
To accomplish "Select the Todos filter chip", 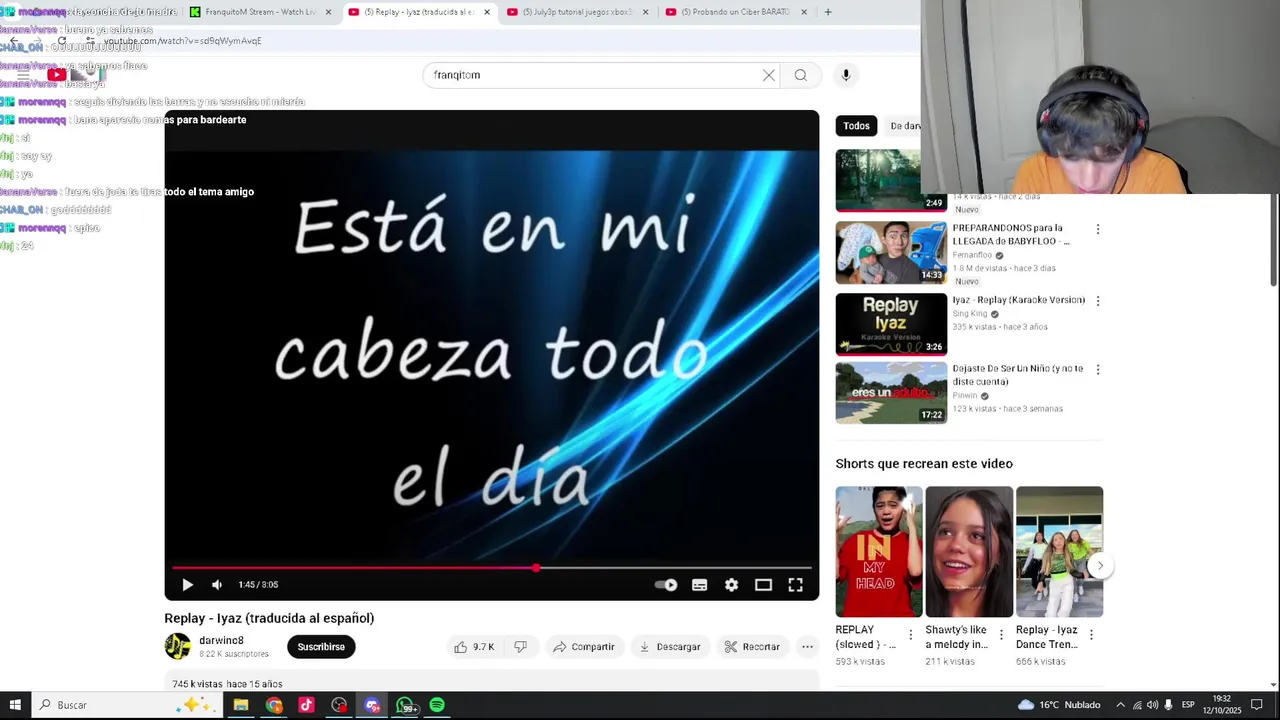I will click(856, 126).
